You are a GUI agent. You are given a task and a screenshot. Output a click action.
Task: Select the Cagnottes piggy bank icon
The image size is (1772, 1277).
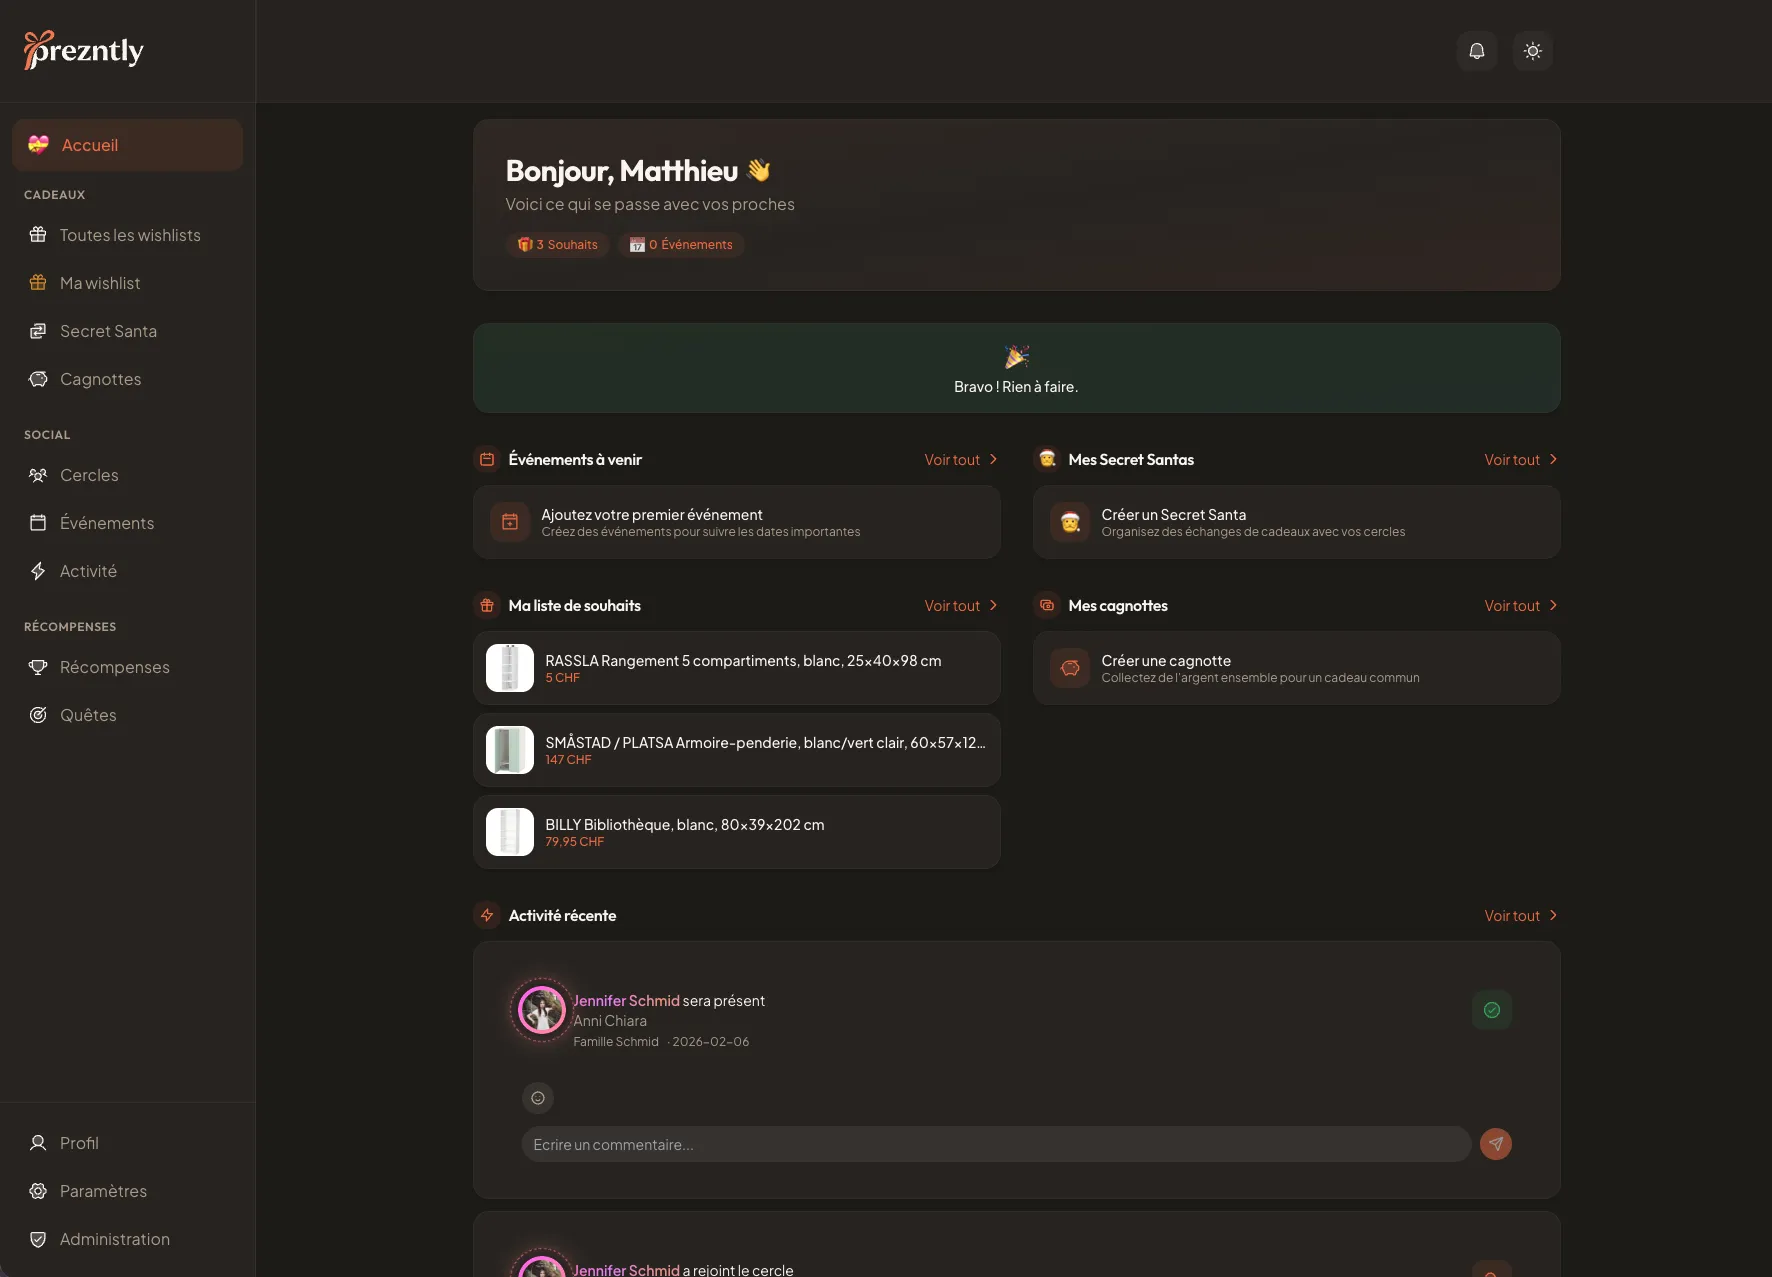[x=39, y=379]
